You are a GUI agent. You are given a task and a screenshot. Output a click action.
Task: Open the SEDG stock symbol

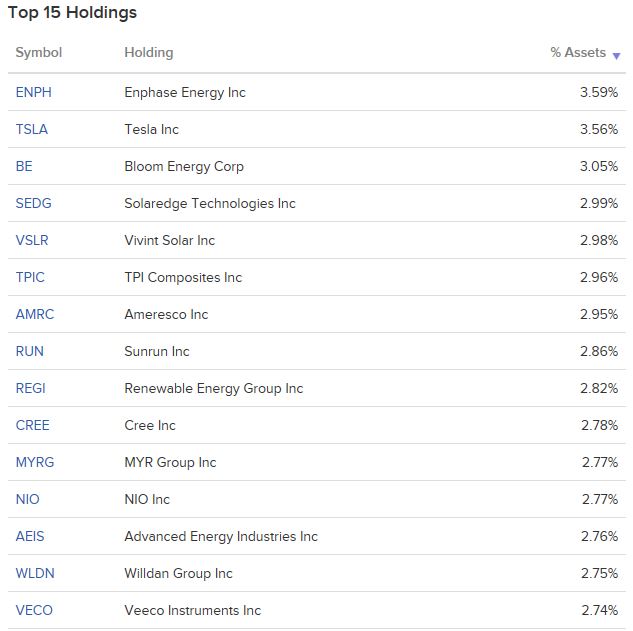(34, 203)
